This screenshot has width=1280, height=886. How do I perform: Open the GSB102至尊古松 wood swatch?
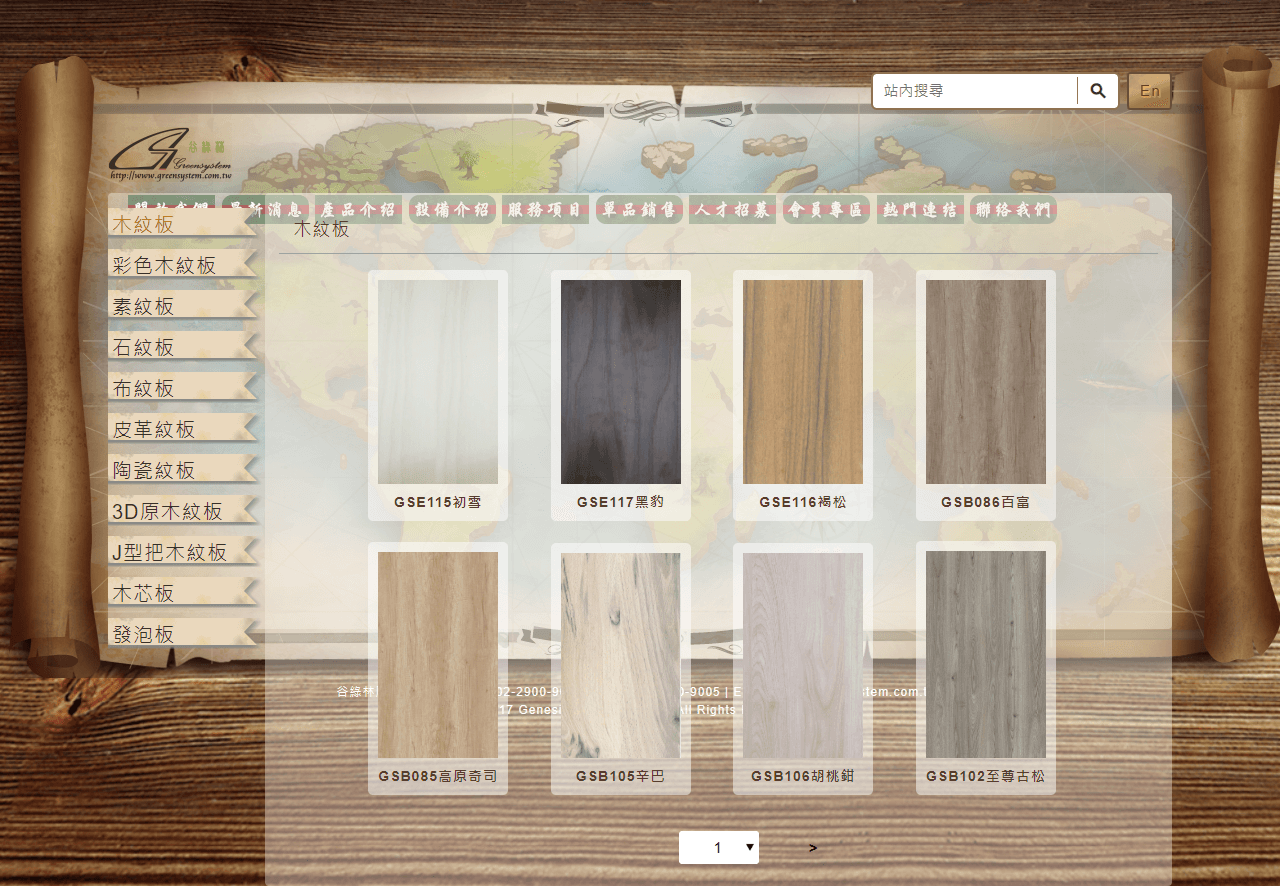click(986, 655)
